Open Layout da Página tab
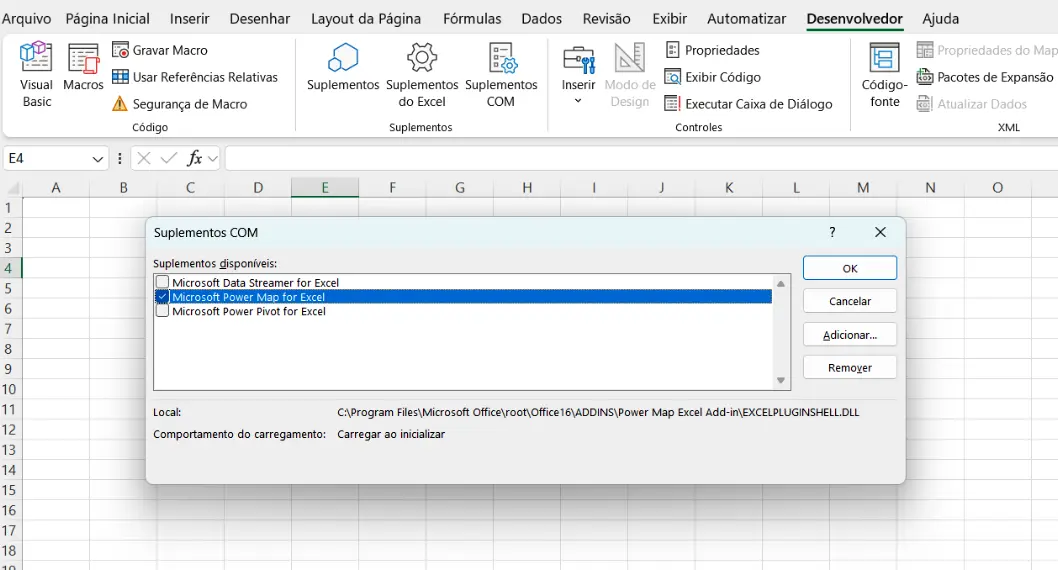The width and height of the screenshot is (1058, 570). (366, 19)
